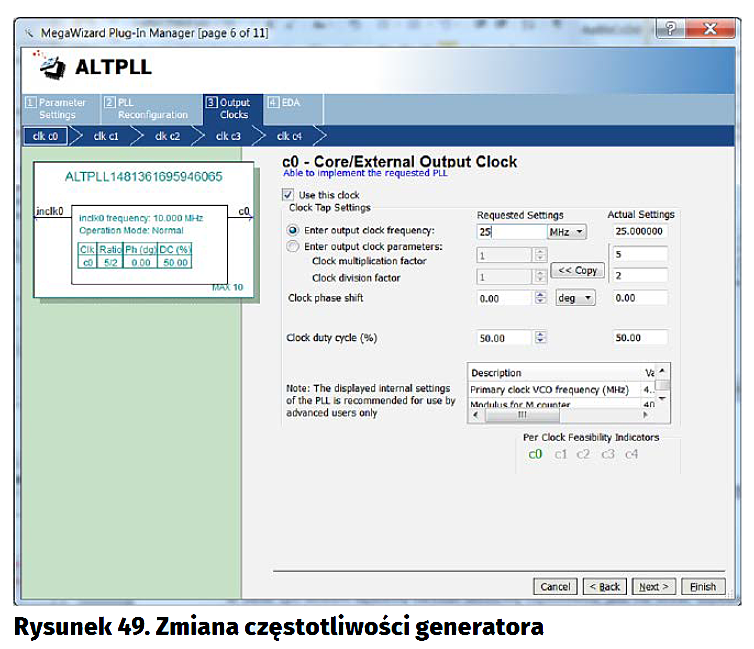Image resolution: width=754 pixels, height=649 pixels.
Task: Click the duty cycle spinner arrows
Action: click(x=541, y=338)
